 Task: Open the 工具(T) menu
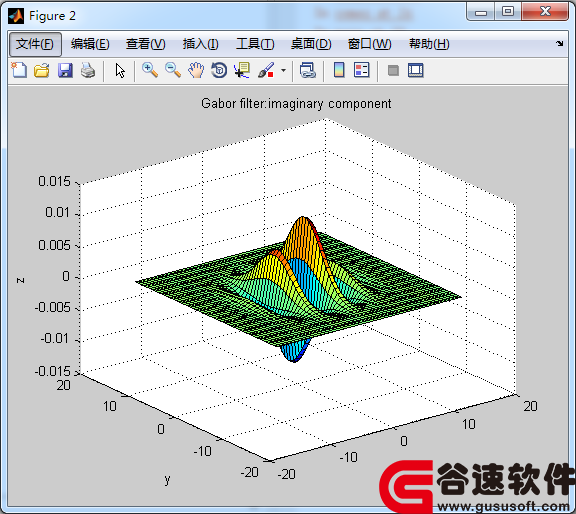tap(255, 44)
